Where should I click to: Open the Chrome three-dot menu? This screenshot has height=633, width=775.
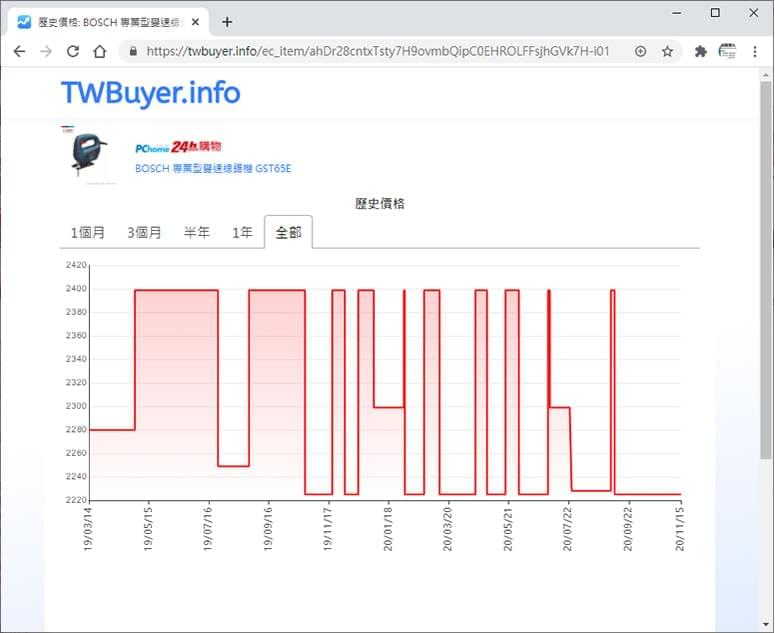click(x=755, y=51)
